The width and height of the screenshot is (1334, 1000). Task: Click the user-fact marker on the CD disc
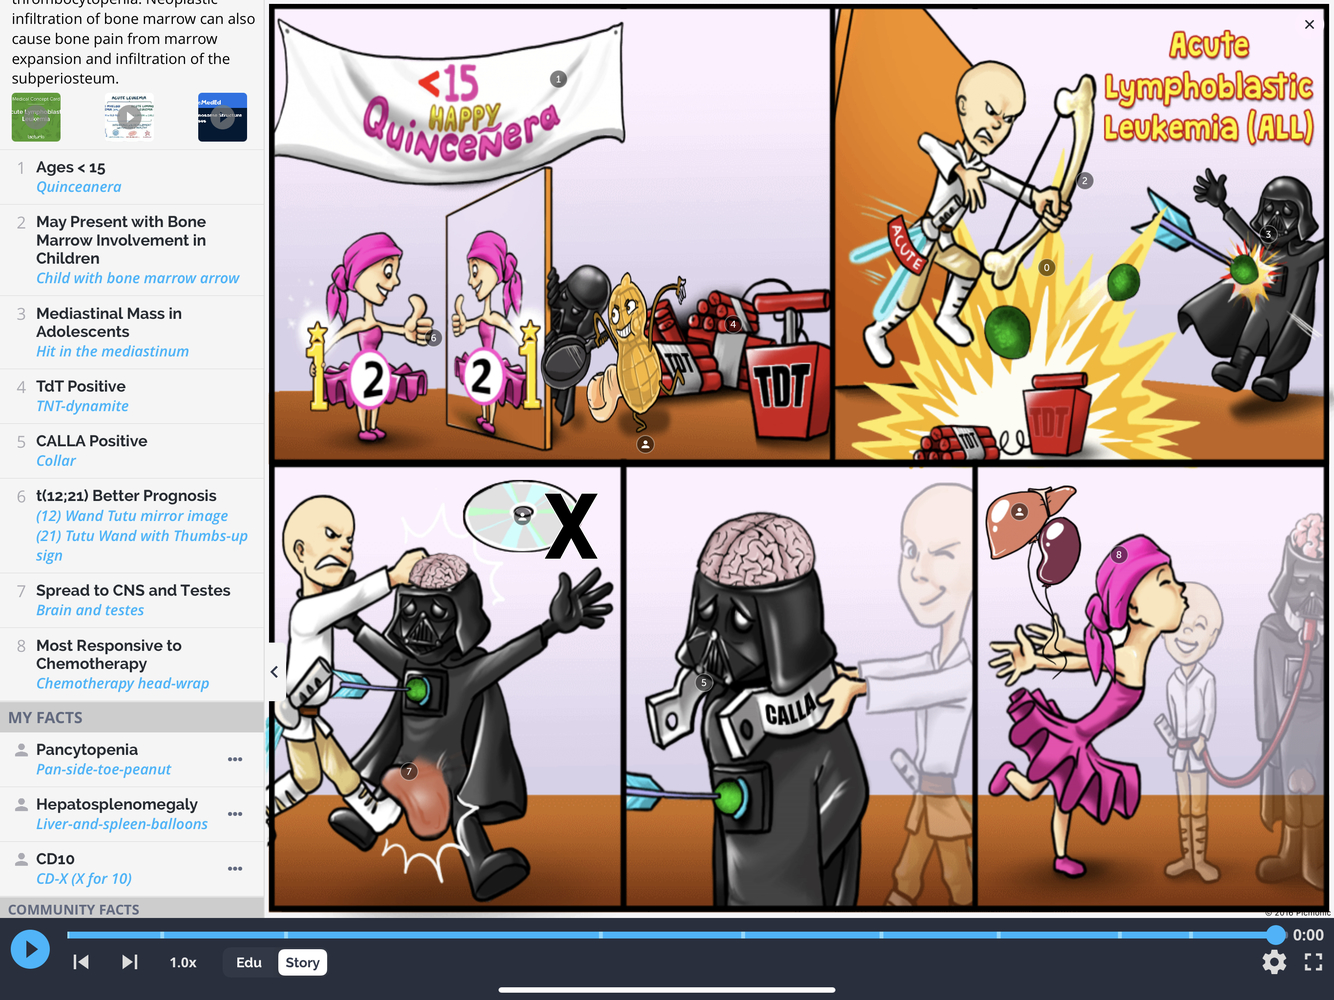tap(522, 514)
